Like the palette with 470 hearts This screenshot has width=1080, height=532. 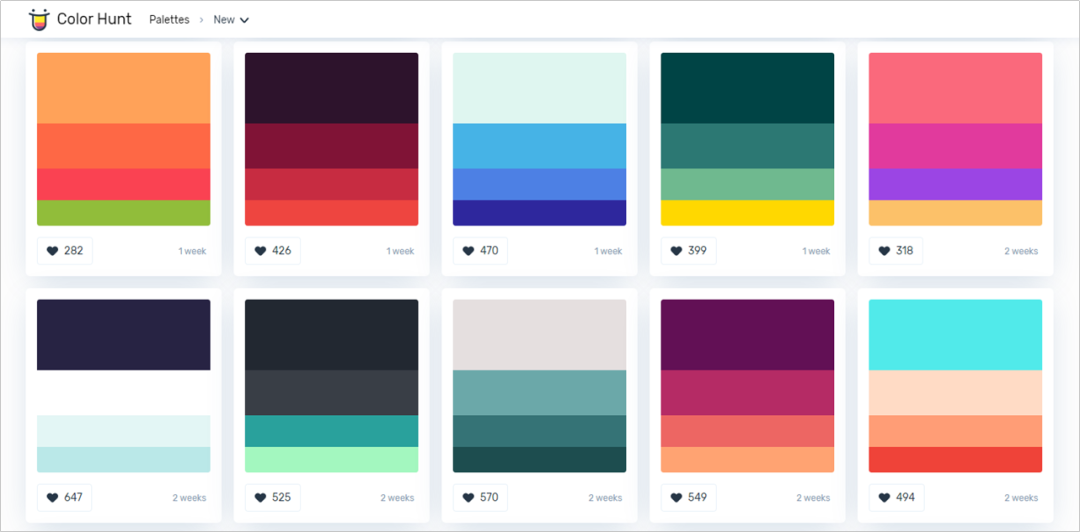pyautogui.click(x=481, y=251)
